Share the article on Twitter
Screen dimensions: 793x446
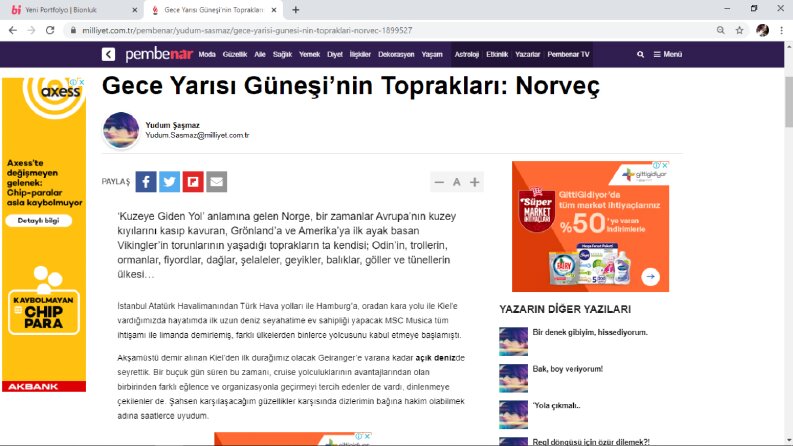169,182
